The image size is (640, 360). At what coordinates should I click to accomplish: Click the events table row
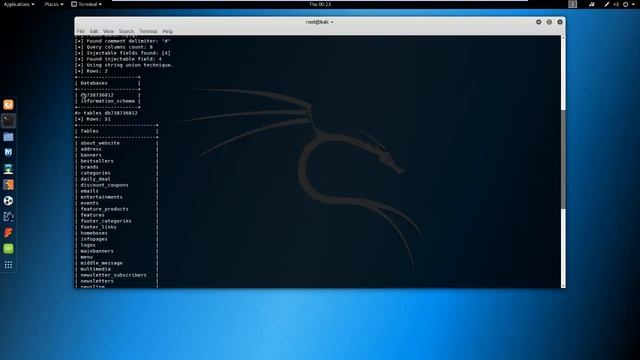click(89, 203)
